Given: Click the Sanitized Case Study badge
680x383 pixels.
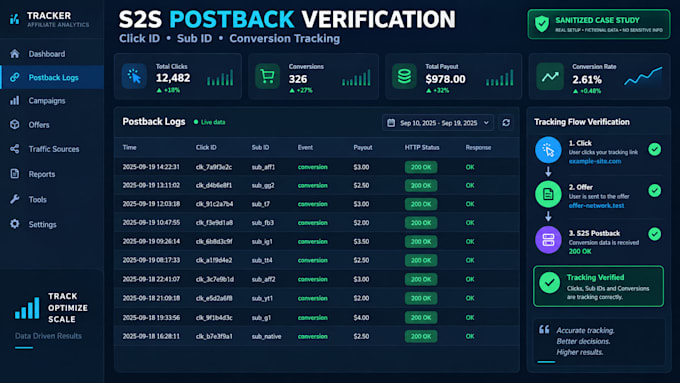Looking at the screenshot, I should [599, 24].
